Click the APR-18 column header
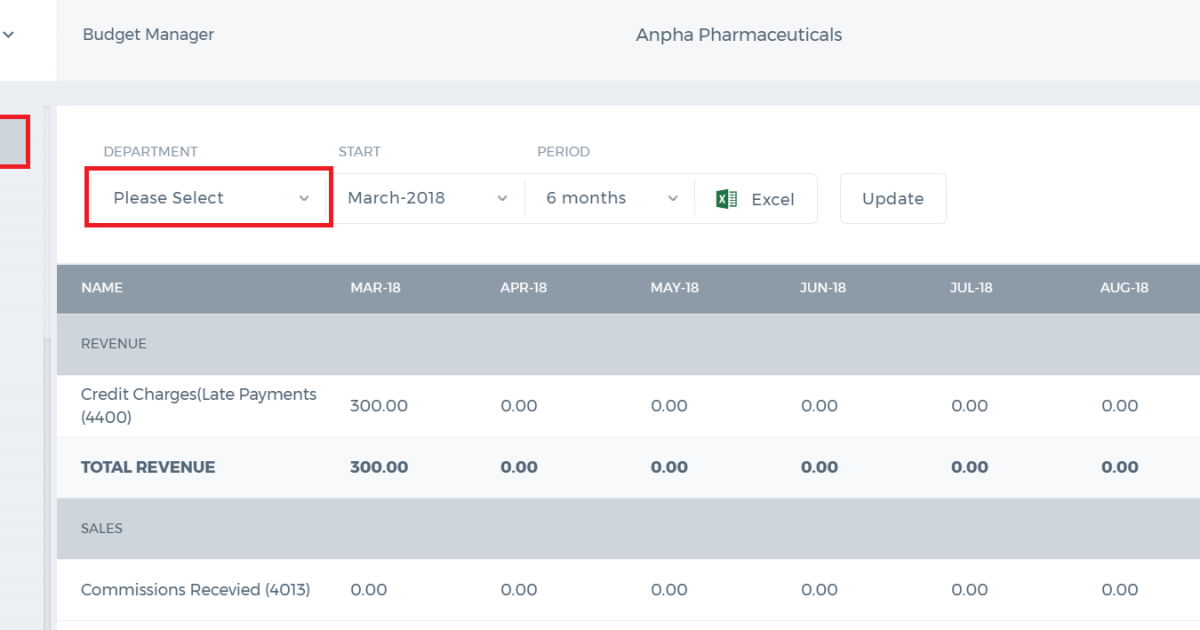1200x630 pixels. (x=523, y=288)
